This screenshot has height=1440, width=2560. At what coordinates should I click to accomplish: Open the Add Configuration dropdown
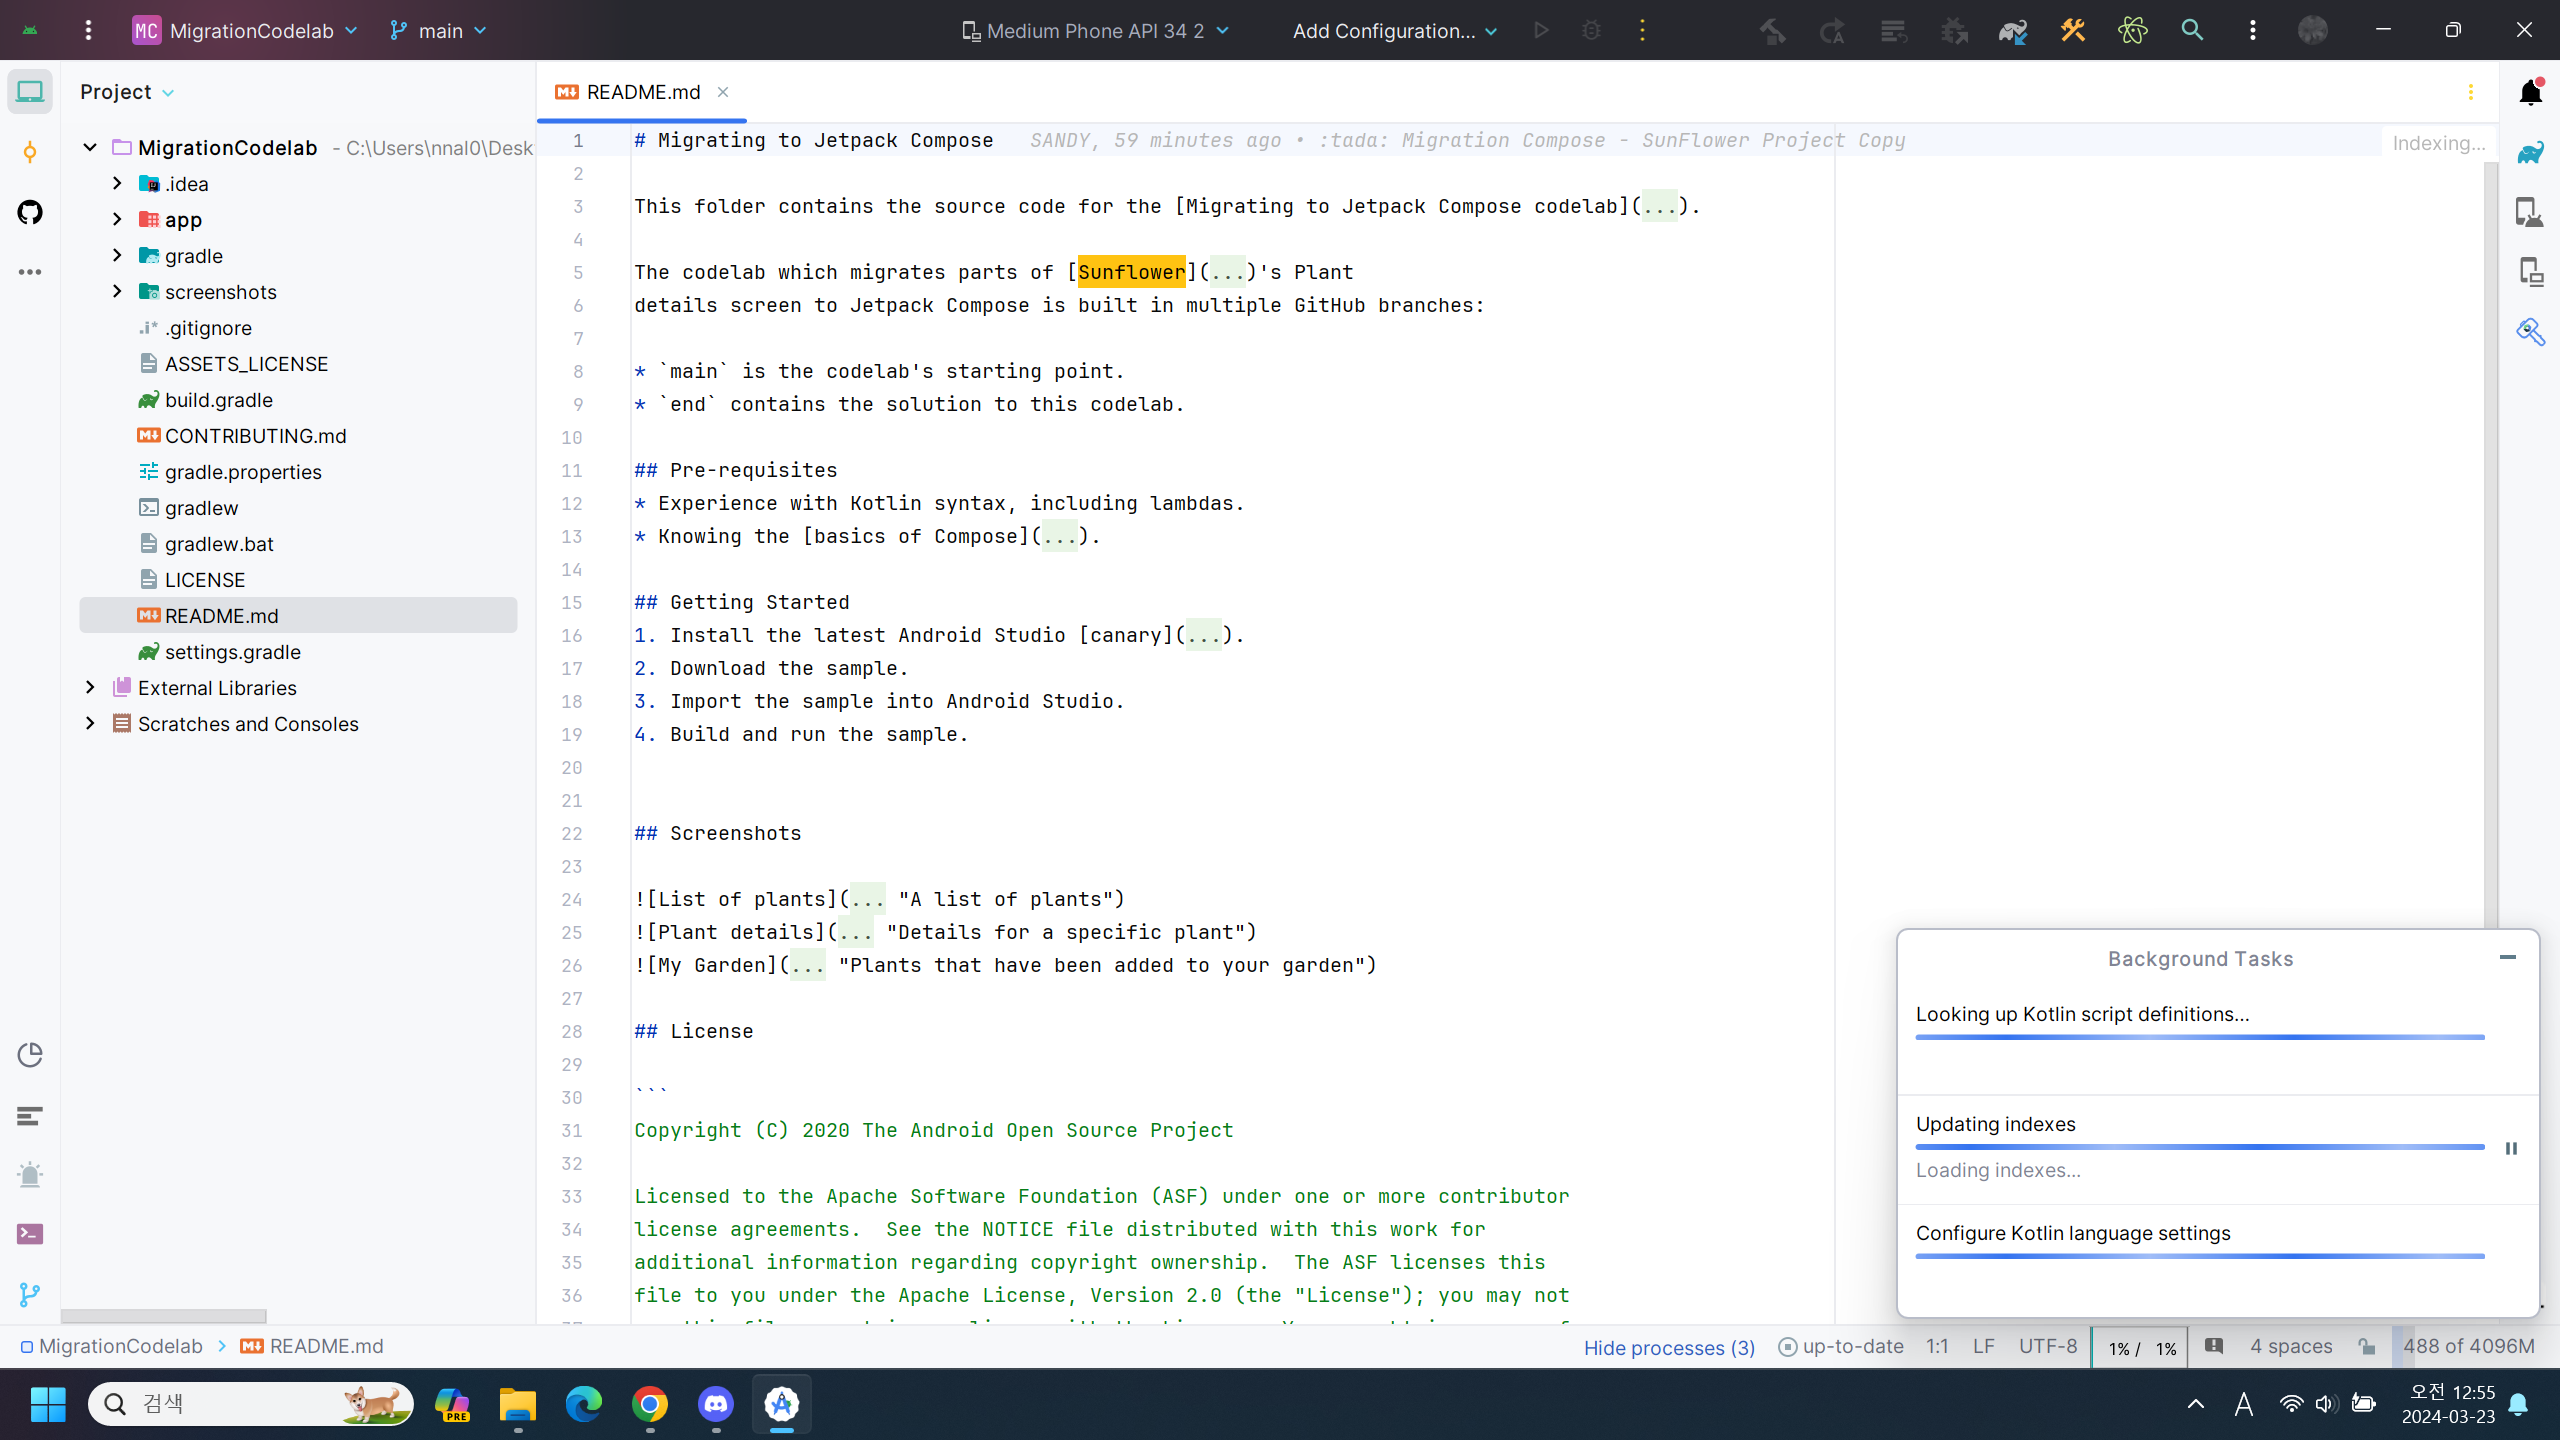tap(1394, 31)
